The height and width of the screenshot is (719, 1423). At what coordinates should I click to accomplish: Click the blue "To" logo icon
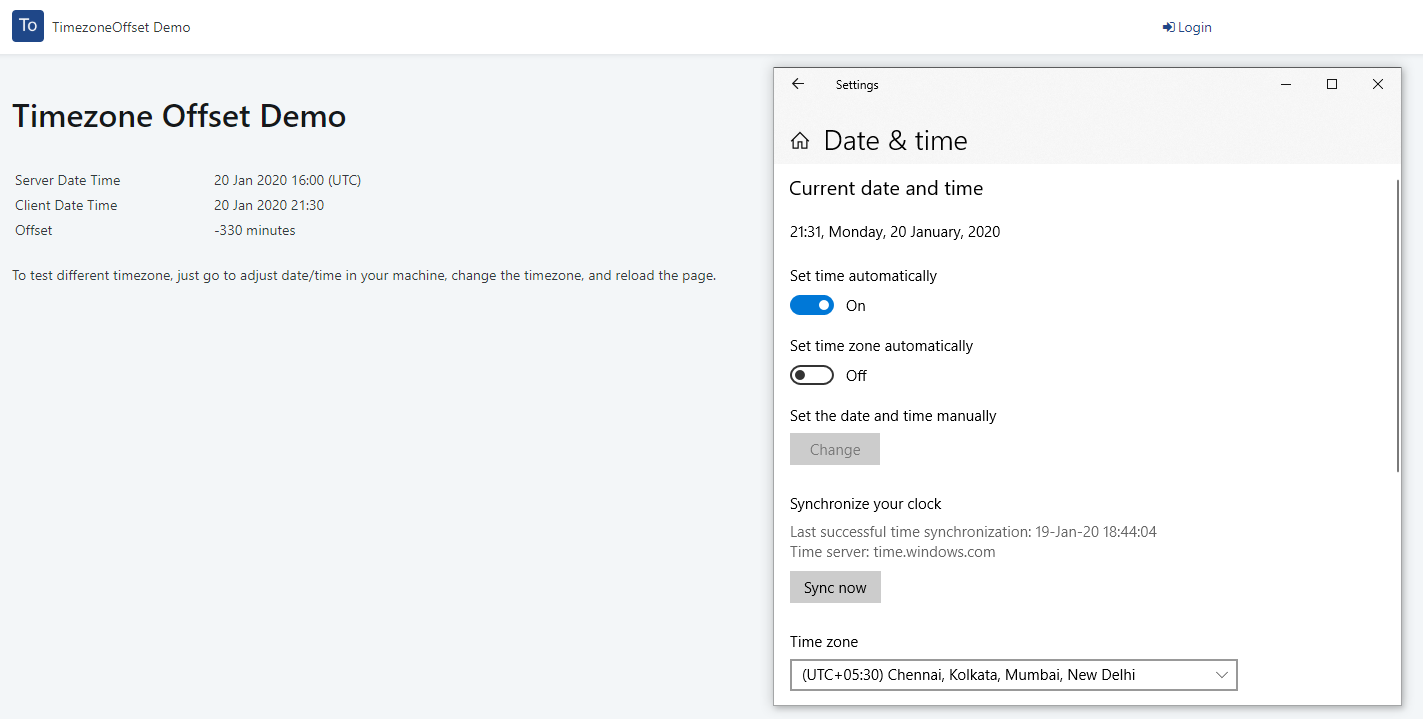(x=28, y=26)
